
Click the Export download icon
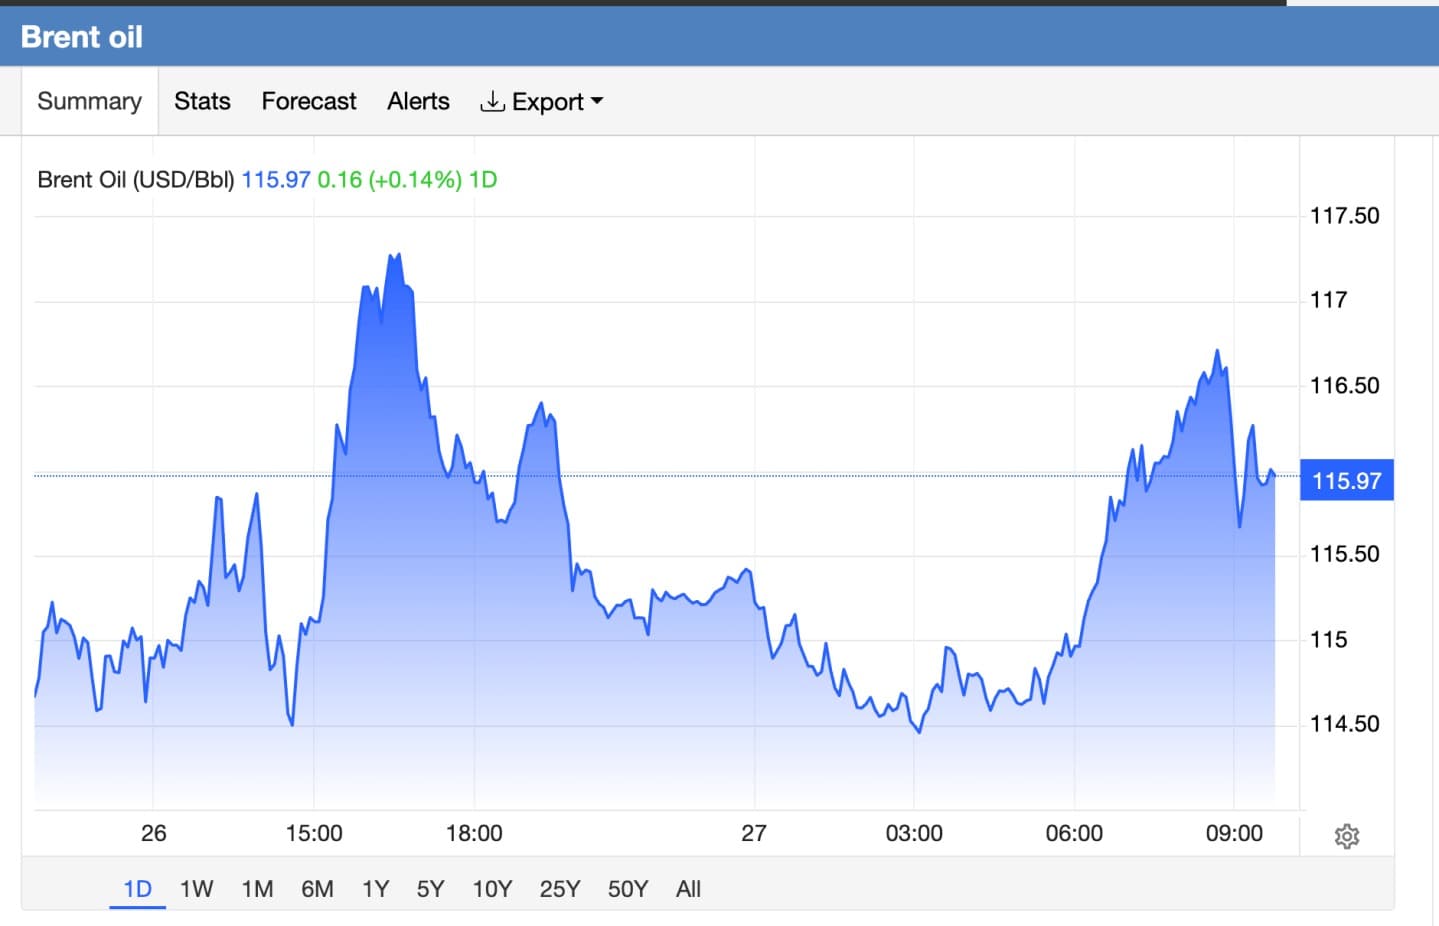492,101
